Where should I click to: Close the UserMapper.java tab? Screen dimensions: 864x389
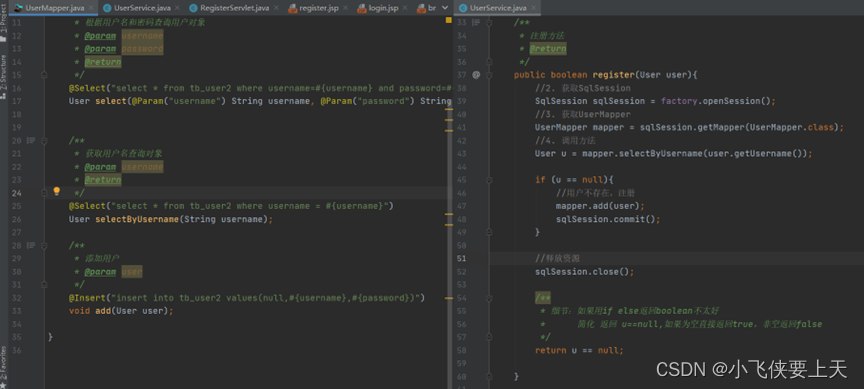point(92,8)
